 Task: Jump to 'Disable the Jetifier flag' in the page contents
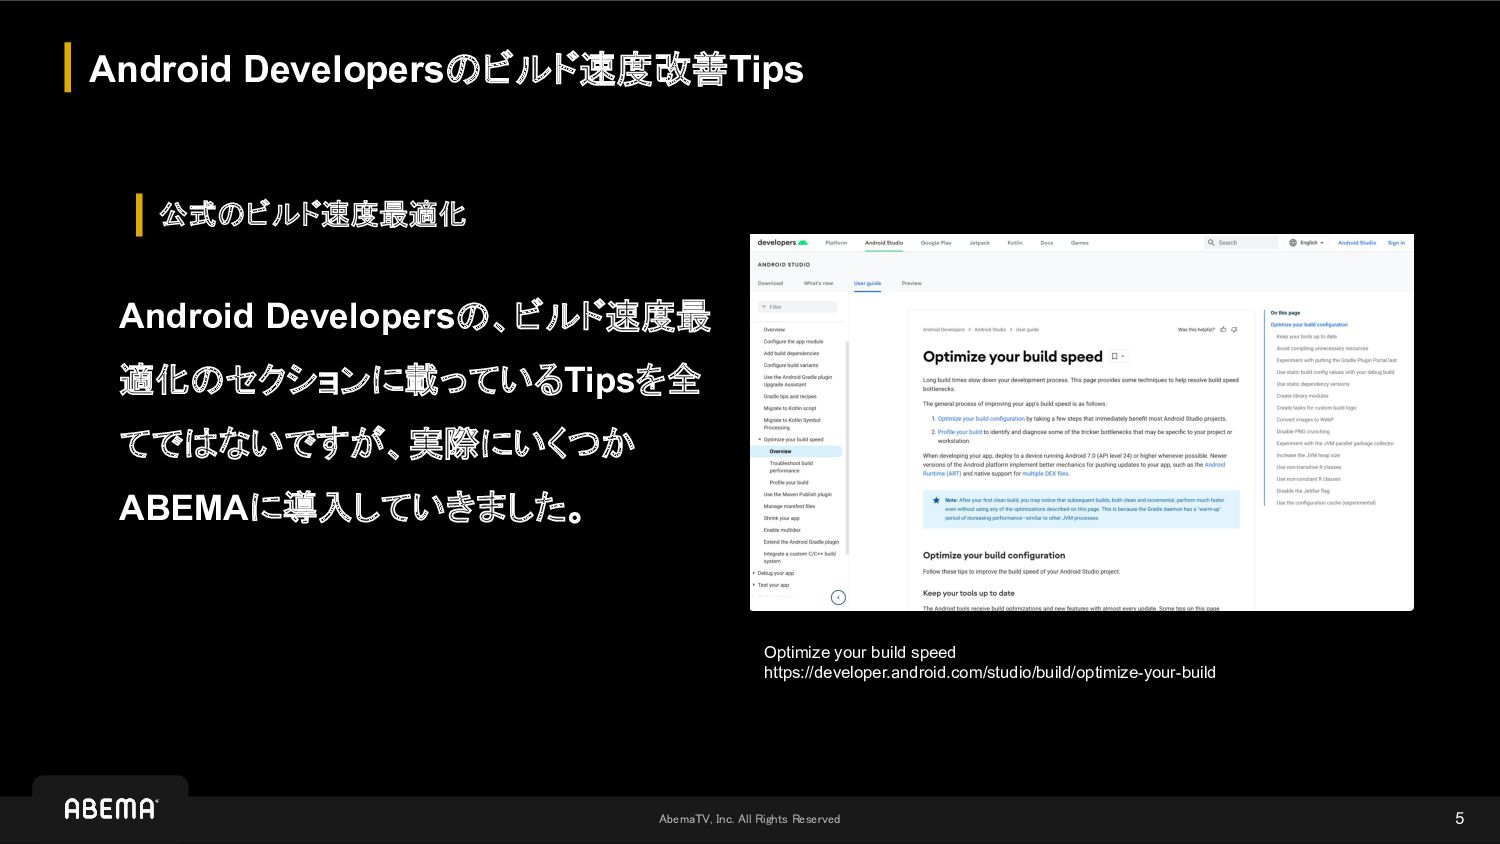(x=1303, y=491)
